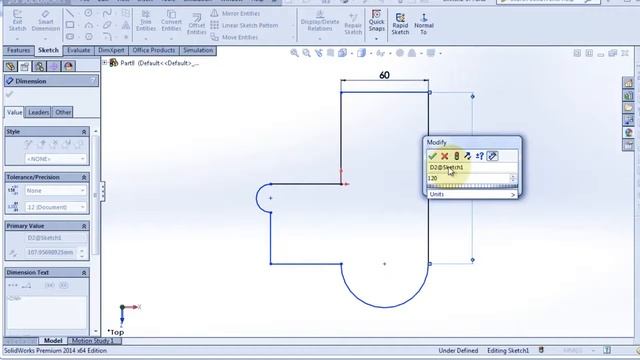Screen dimensions: 640x360
Task: Open the Quick Snaps tool
Action: (x=376, y=21)
